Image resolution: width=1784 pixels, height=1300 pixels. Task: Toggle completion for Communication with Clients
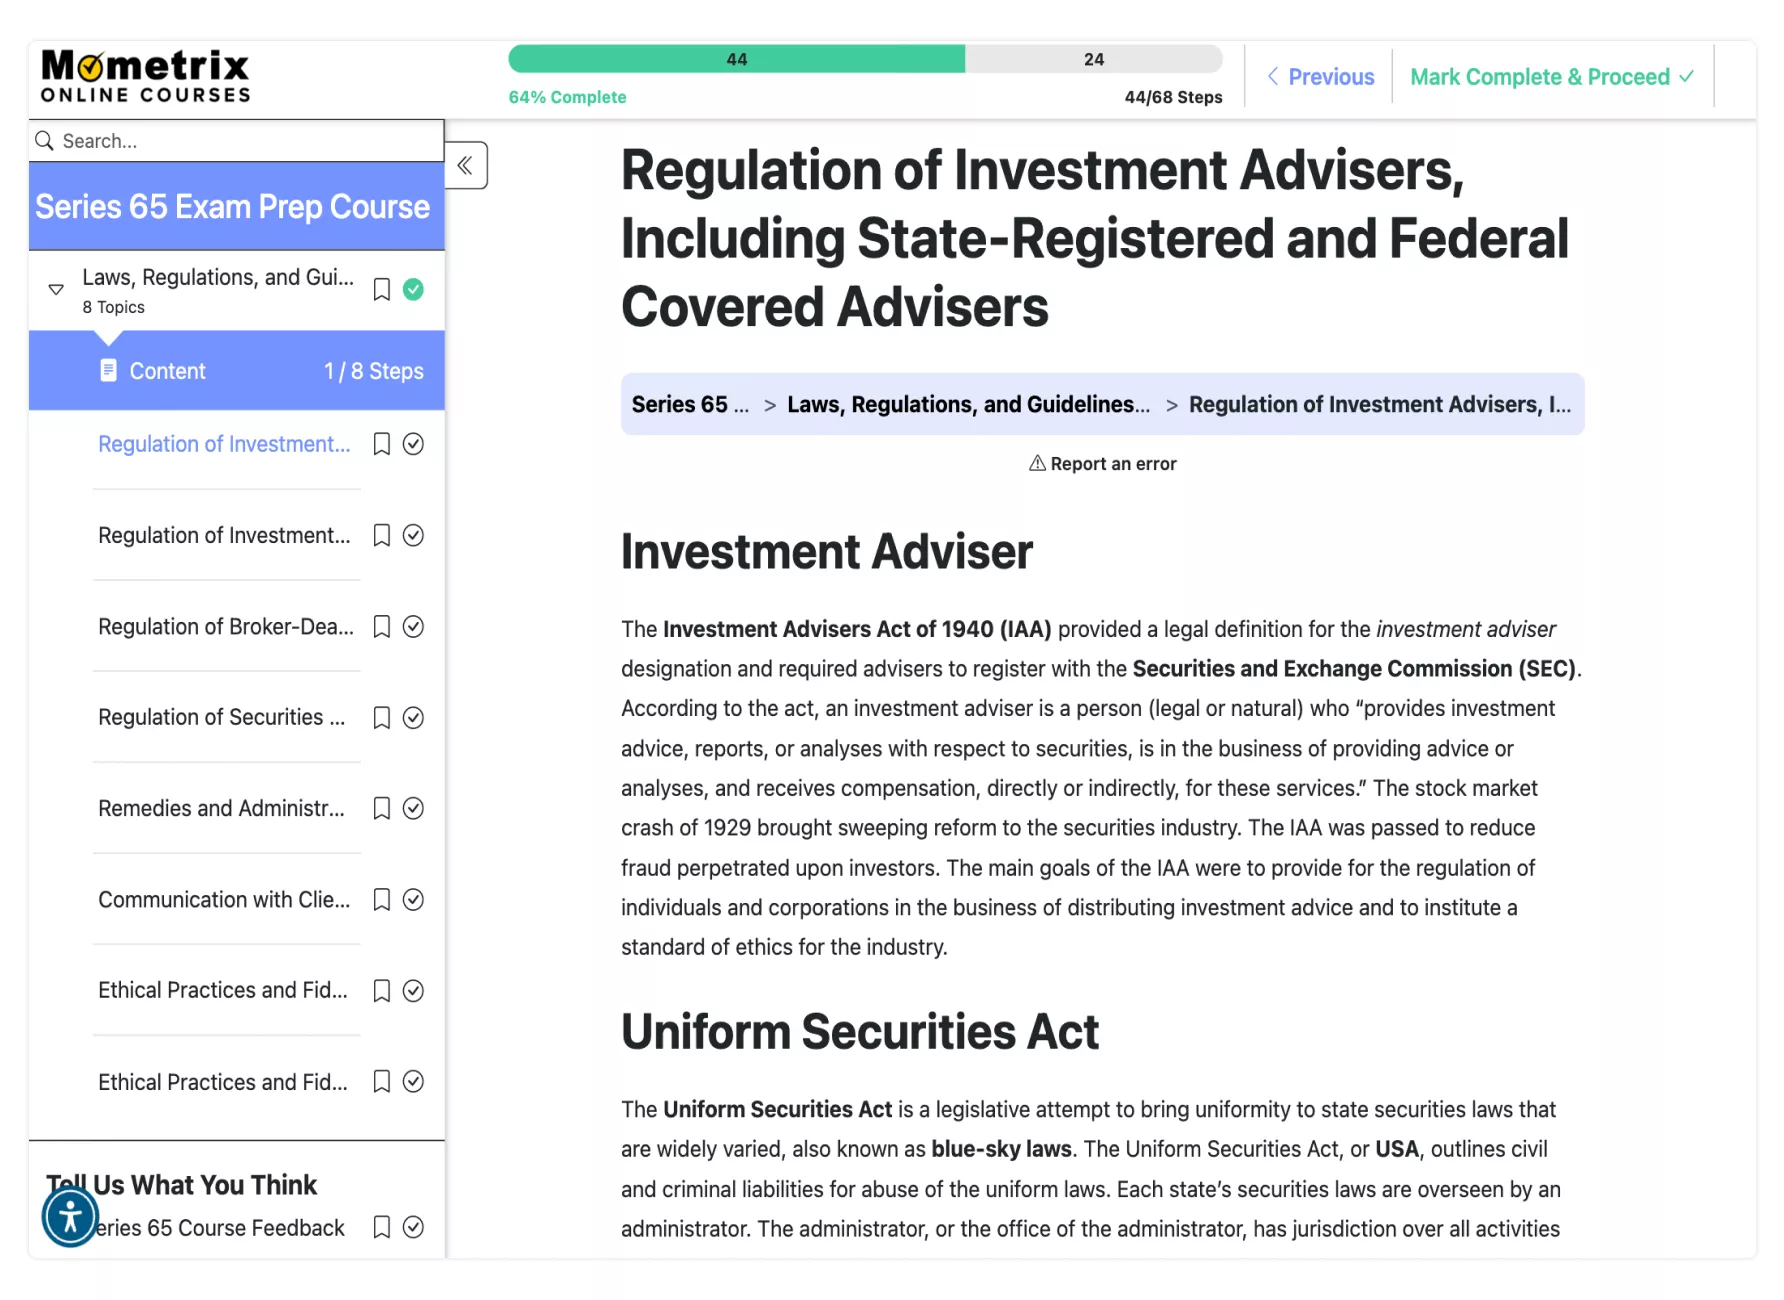click(413, 900)
